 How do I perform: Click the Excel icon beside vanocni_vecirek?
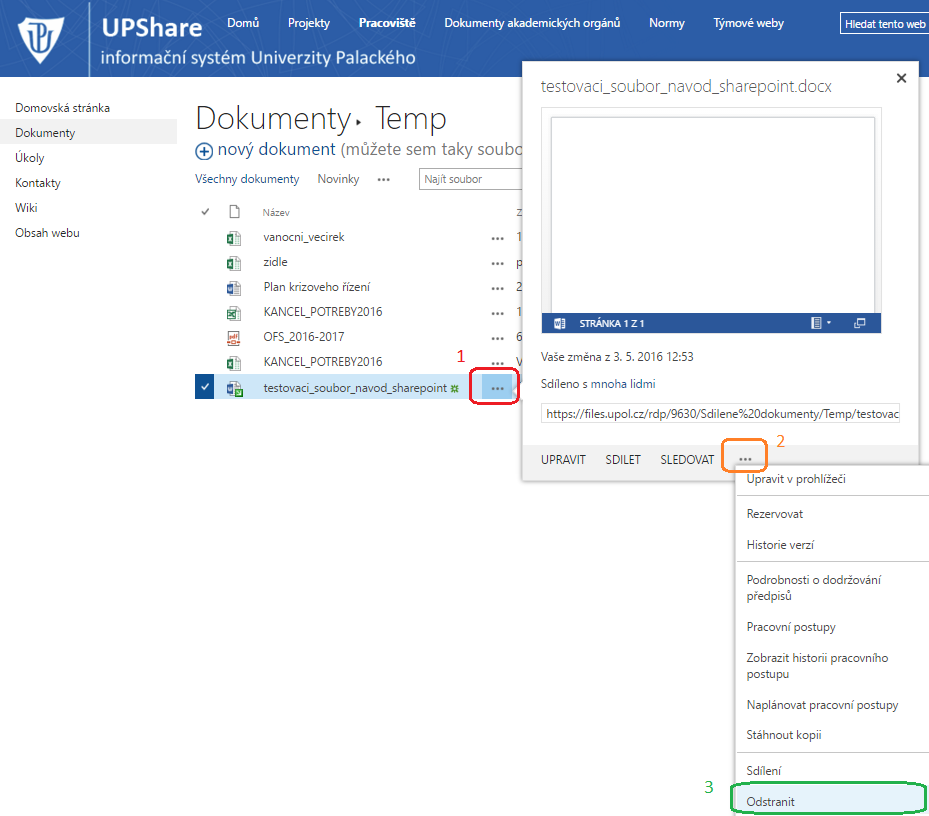click(x=234, y=238)
